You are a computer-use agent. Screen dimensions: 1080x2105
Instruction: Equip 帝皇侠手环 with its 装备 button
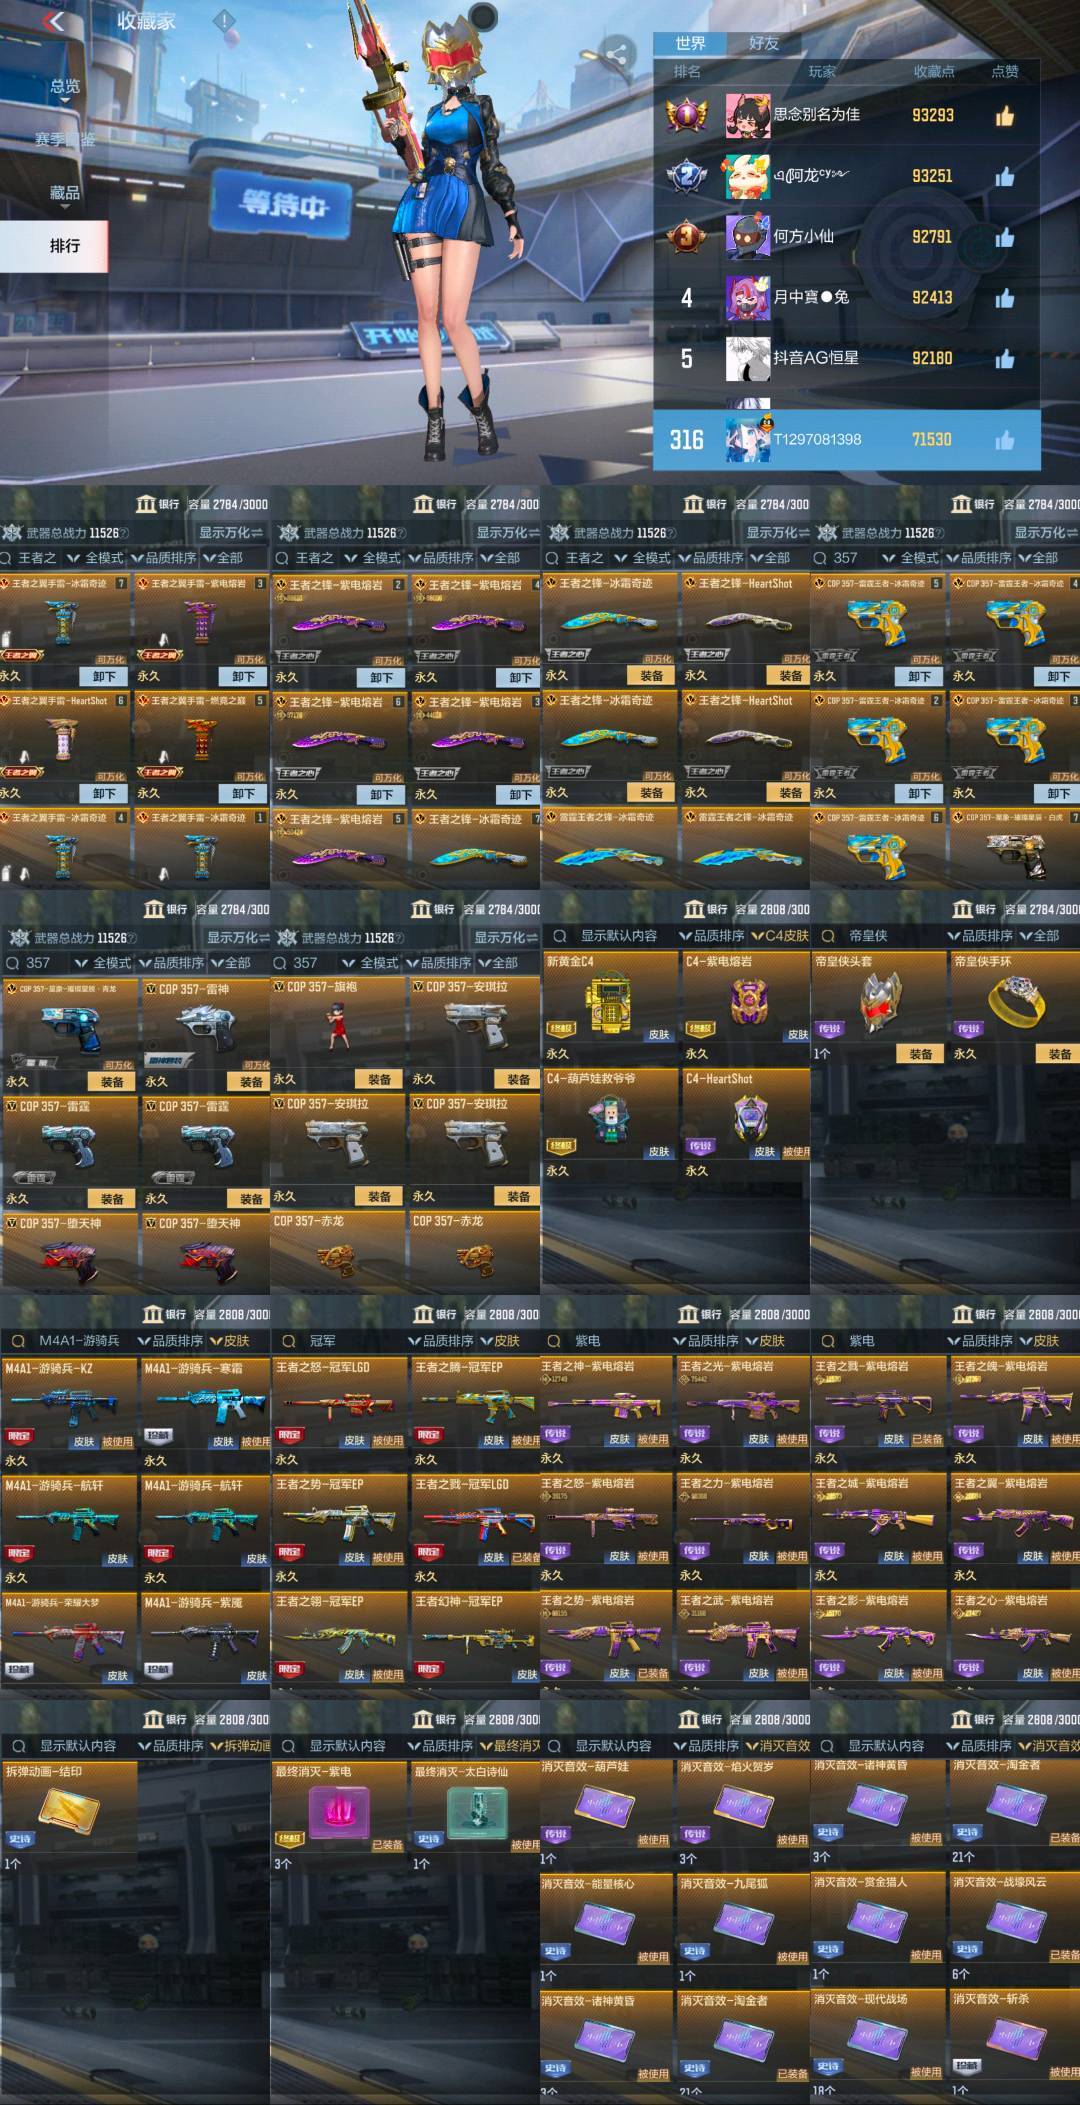1060,1054
